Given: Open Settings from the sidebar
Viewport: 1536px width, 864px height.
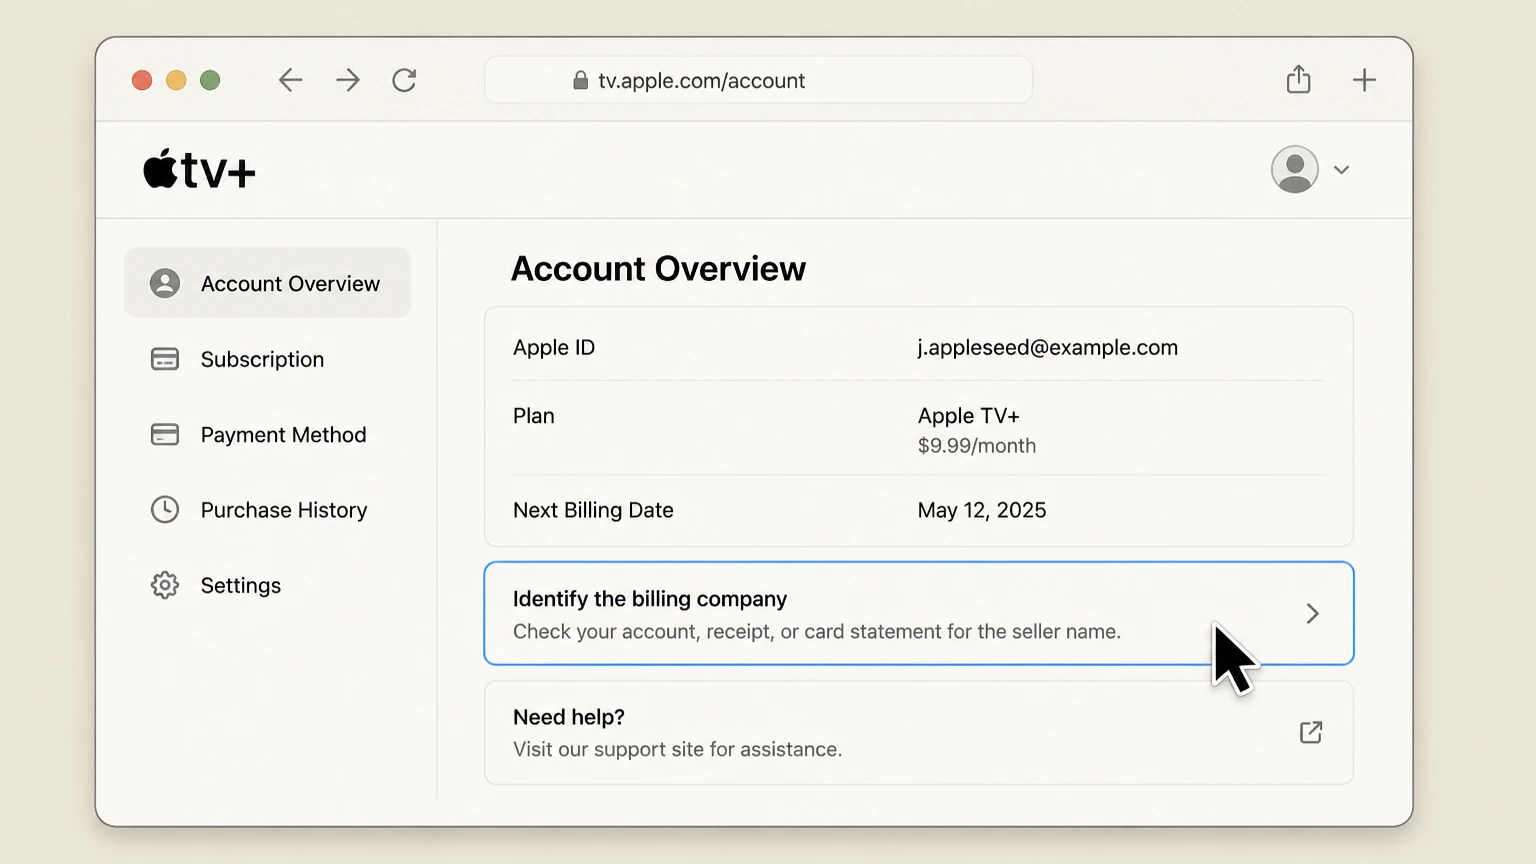Looking at the screenshot, I should (267, 585).
